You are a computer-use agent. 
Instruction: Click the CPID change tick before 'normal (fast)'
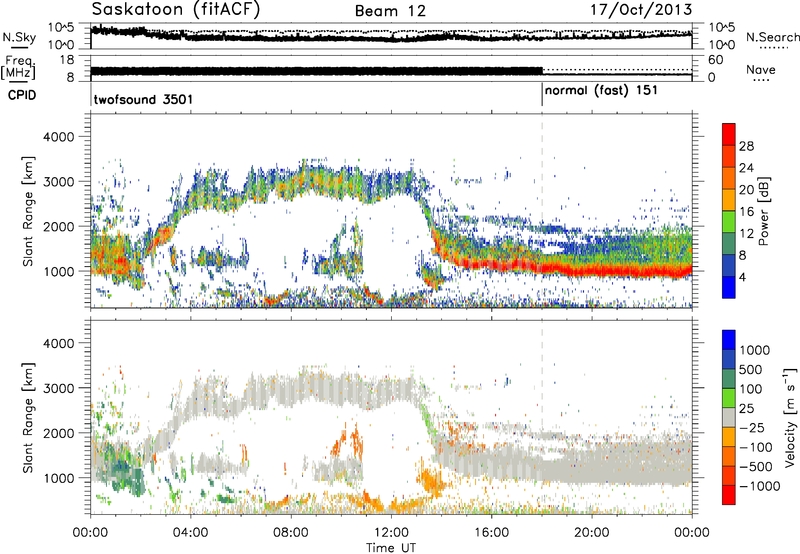point(542,94)
